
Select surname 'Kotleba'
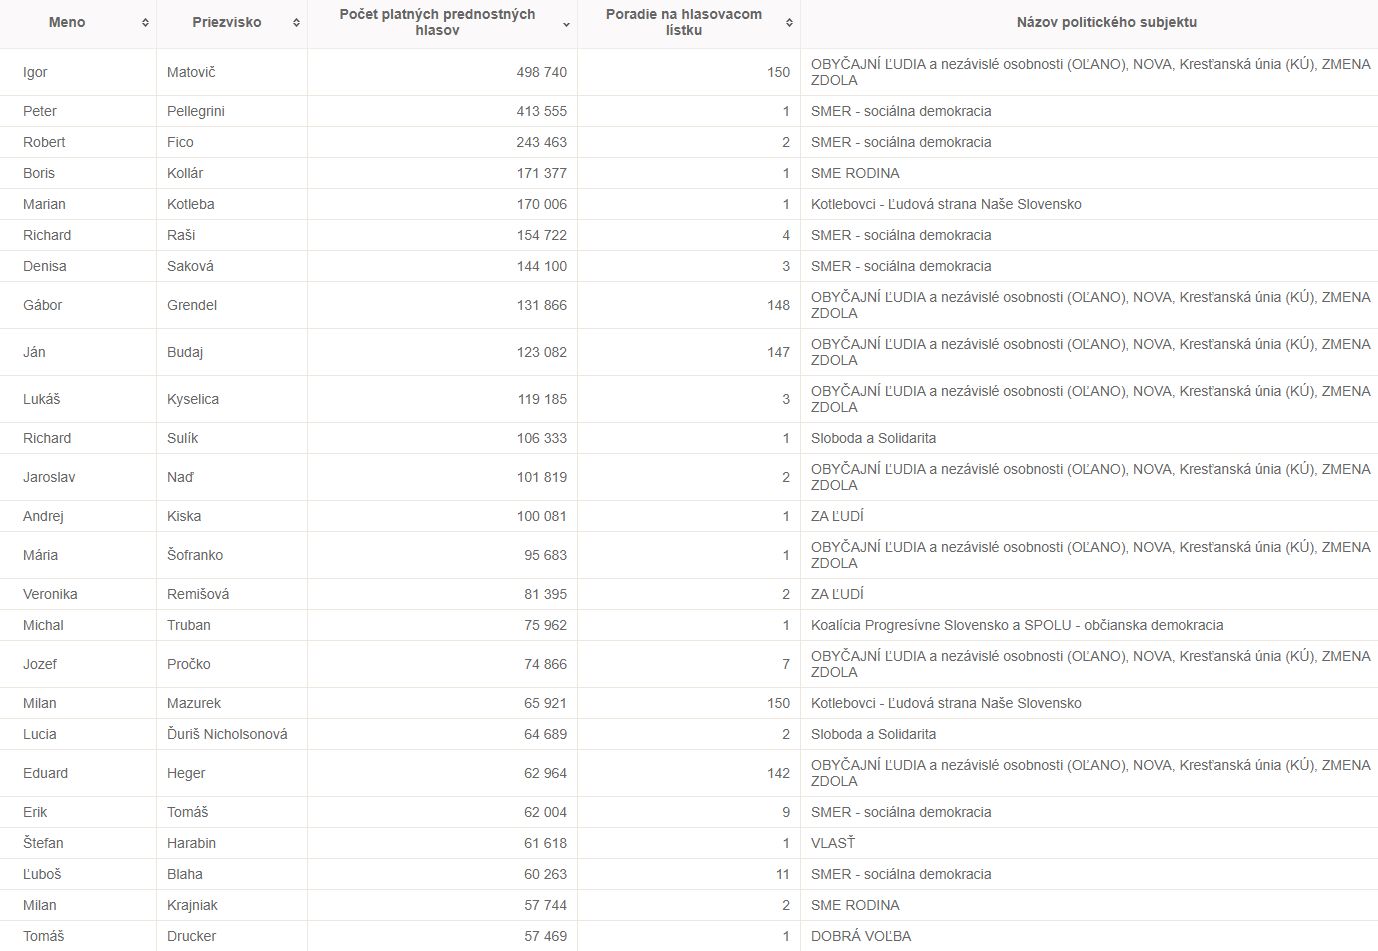(191, 204)
